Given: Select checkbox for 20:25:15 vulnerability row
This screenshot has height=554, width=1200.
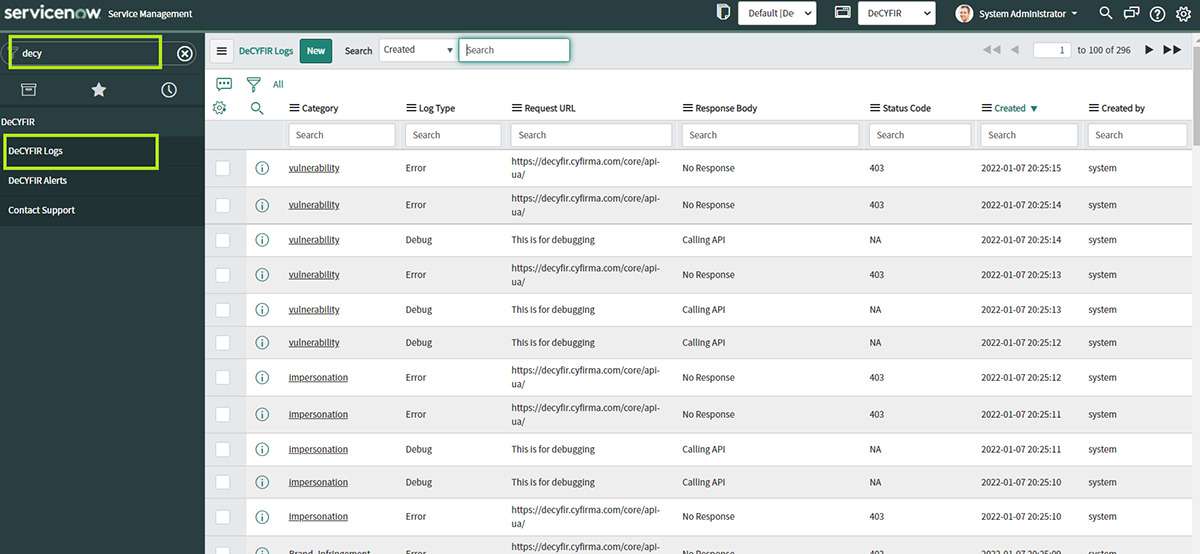Looking at the screenshot, I should point(222,168).
